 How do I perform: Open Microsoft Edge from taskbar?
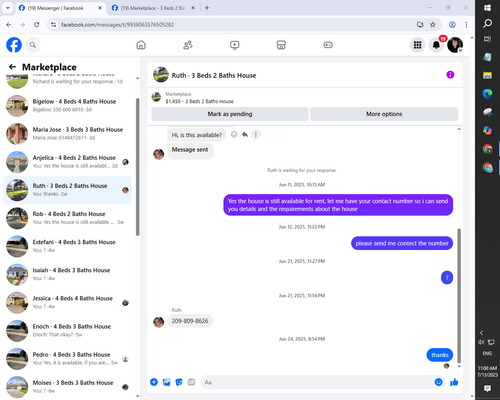click(487, 94)
